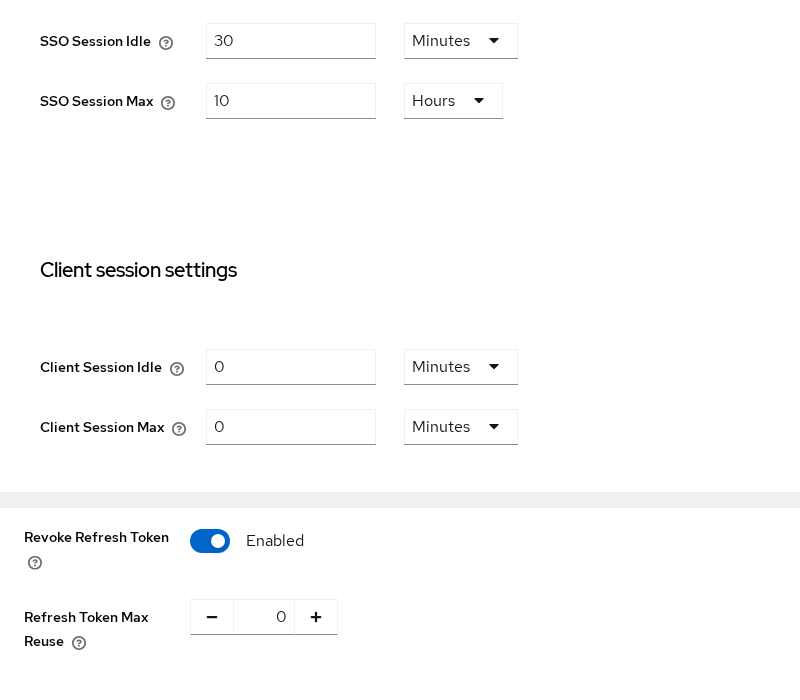Click the SSO Session Max label
800x700 pixels.
point(96,102)
